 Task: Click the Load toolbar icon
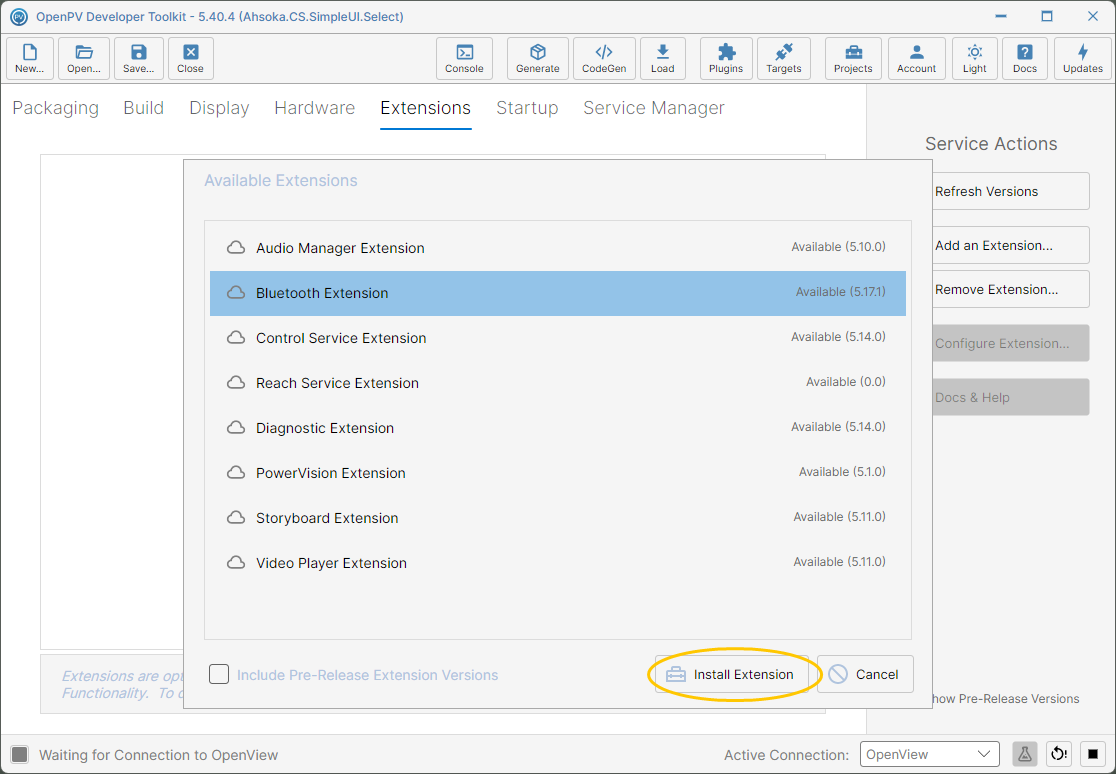click(663, 58)
